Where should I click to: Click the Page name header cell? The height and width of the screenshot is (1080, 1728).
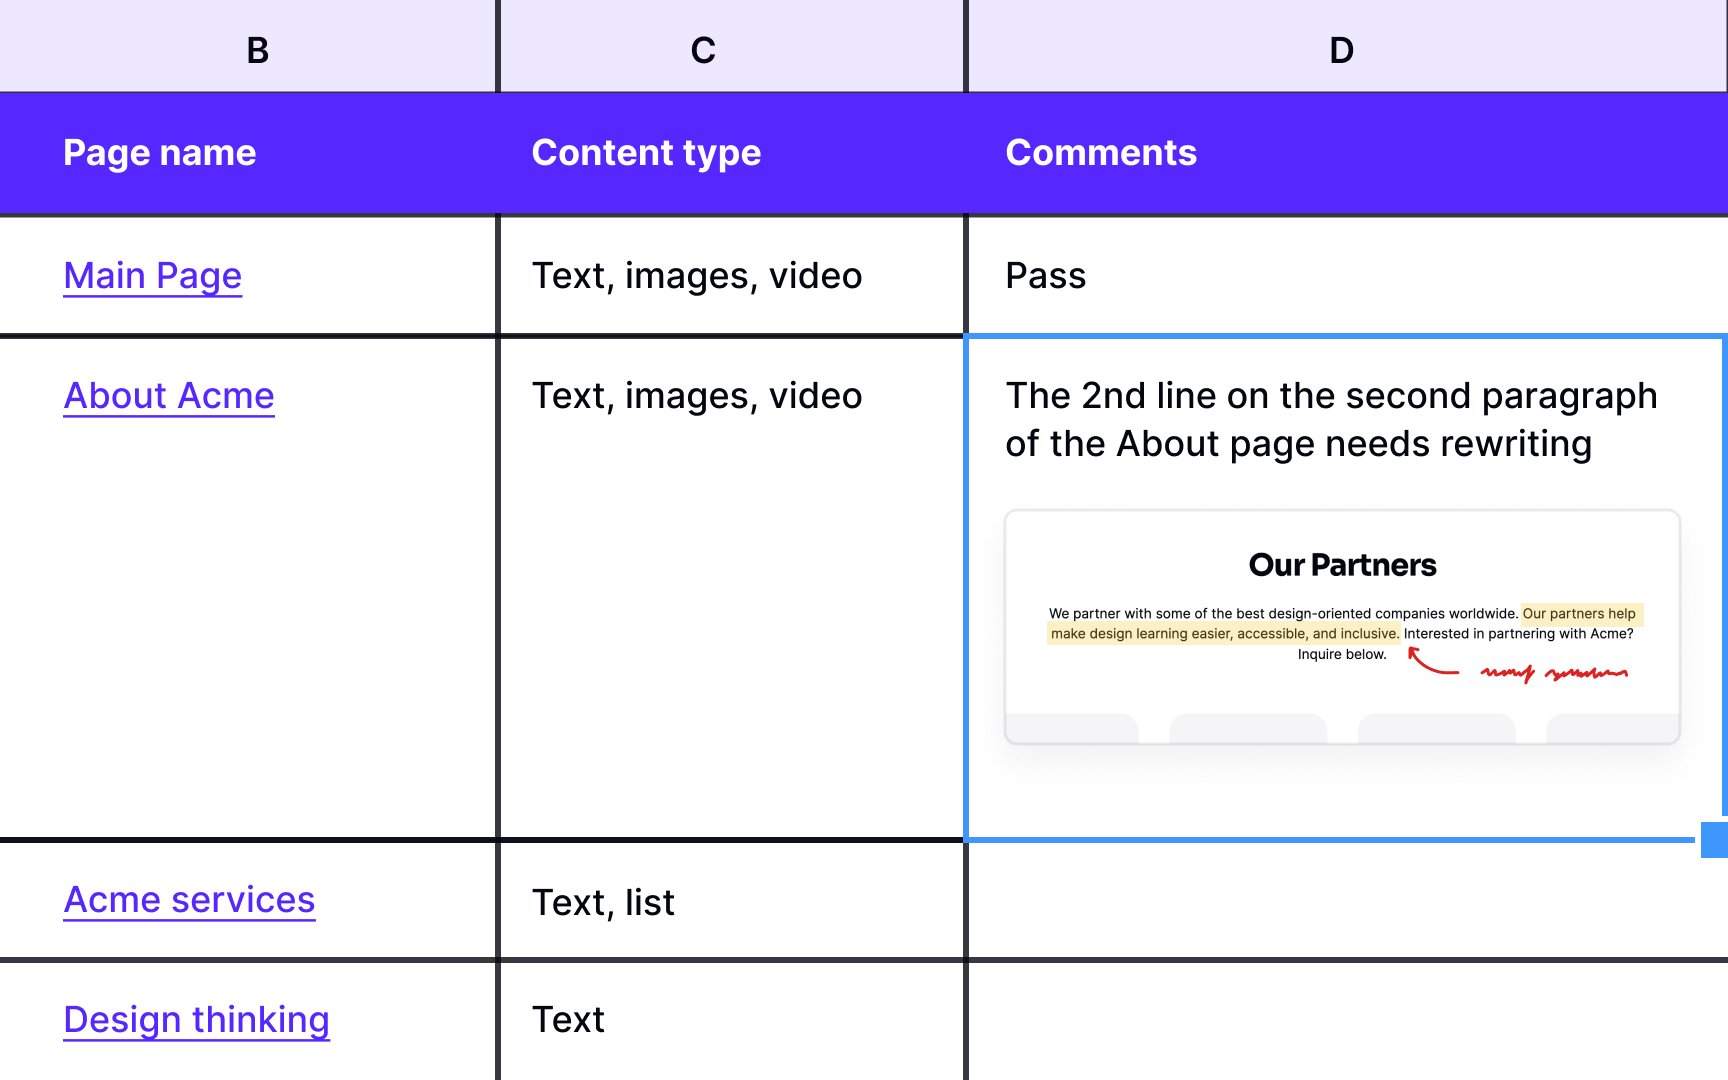click(248, 154)
